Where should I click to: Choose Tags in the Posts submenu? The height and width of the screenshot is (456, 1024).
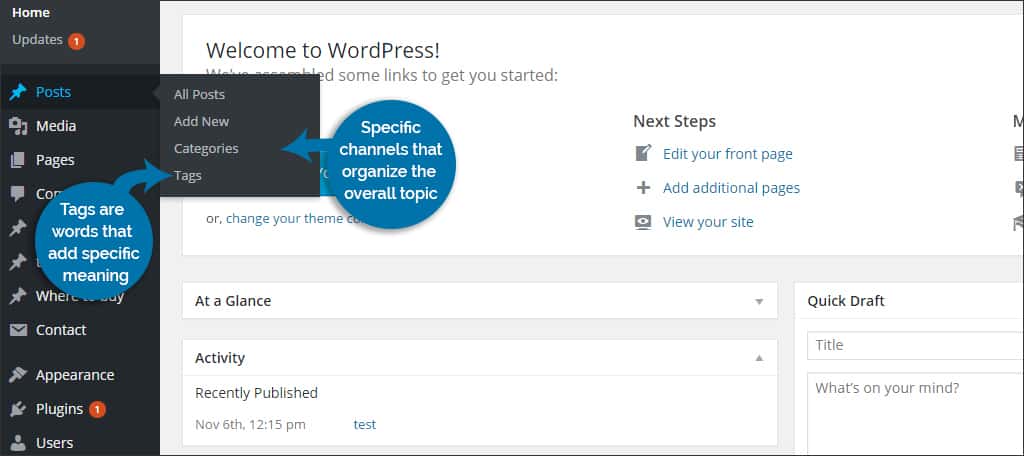pos(187,176)
